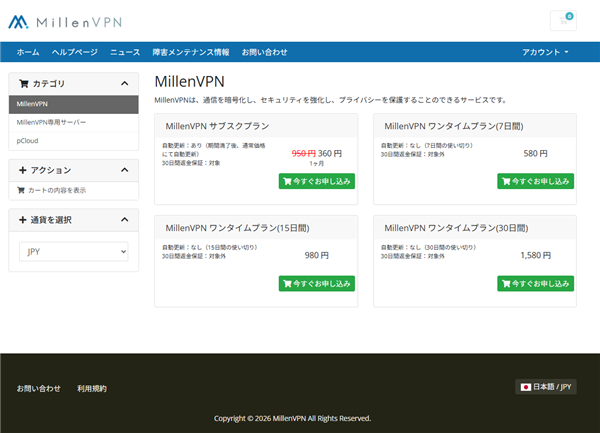Click the Japan flag icon in footer
600x433 pixels.
[525, 387]
